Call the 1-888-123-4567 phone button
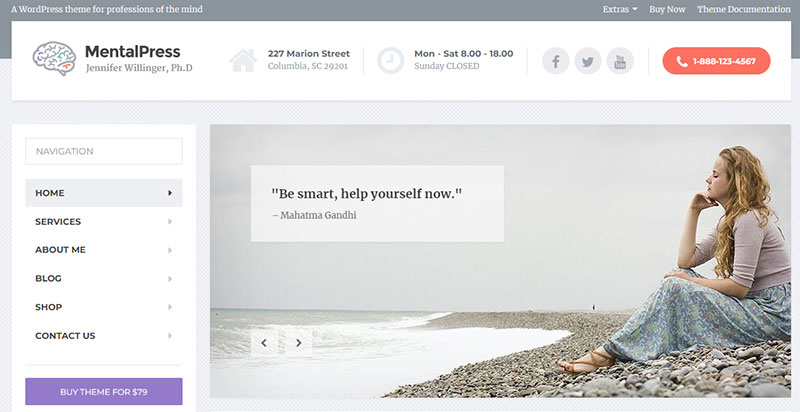The width and height of the screenshot is (800, 412). pos(716,61)
